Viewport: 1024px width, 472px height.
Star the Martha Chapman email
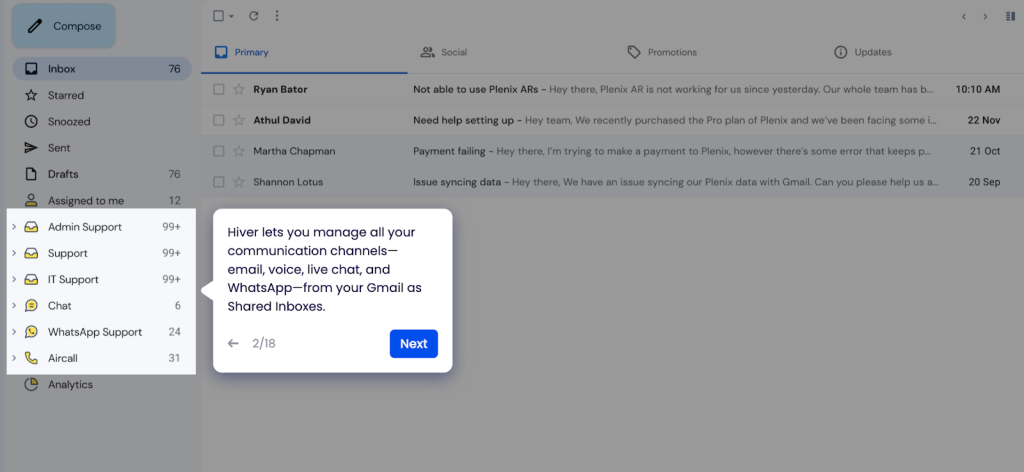click(x=239, y=151)
